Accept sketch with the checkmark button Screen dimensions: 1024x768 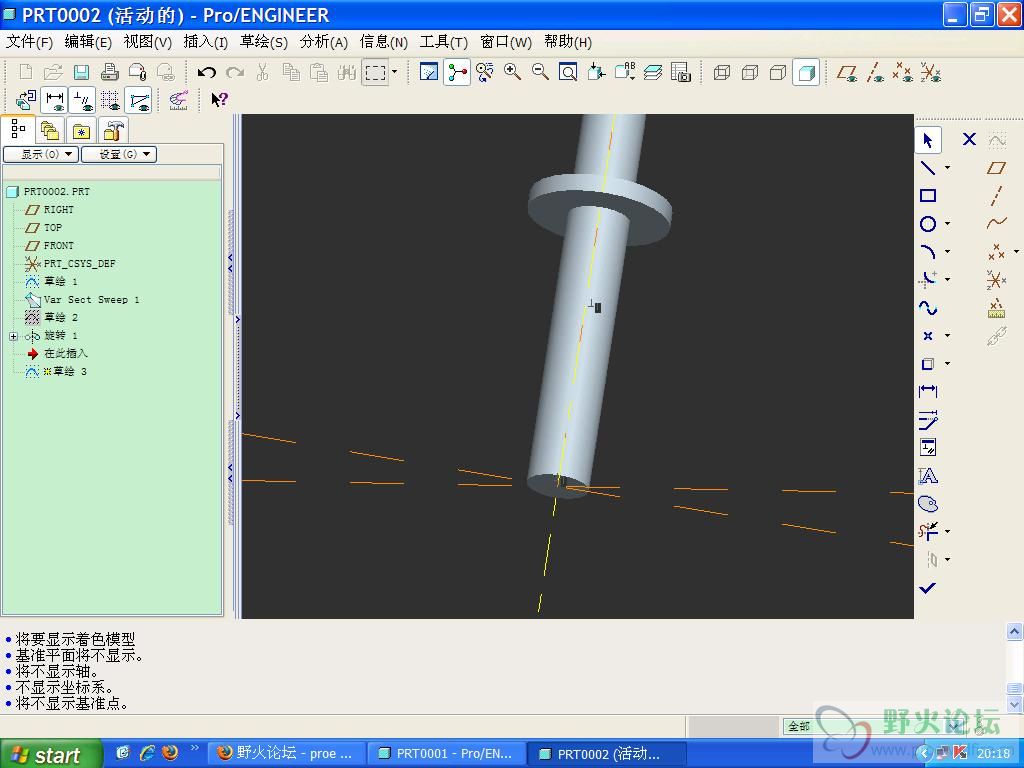(x=928, y=588)
